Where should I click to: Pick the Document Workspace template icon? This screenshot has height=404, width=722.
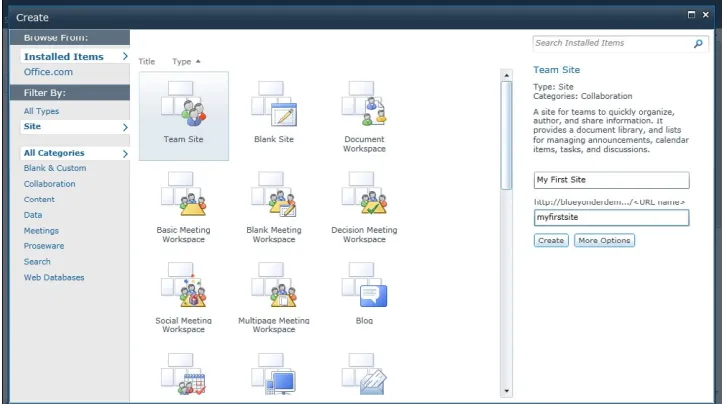click(x=364, y=104)
